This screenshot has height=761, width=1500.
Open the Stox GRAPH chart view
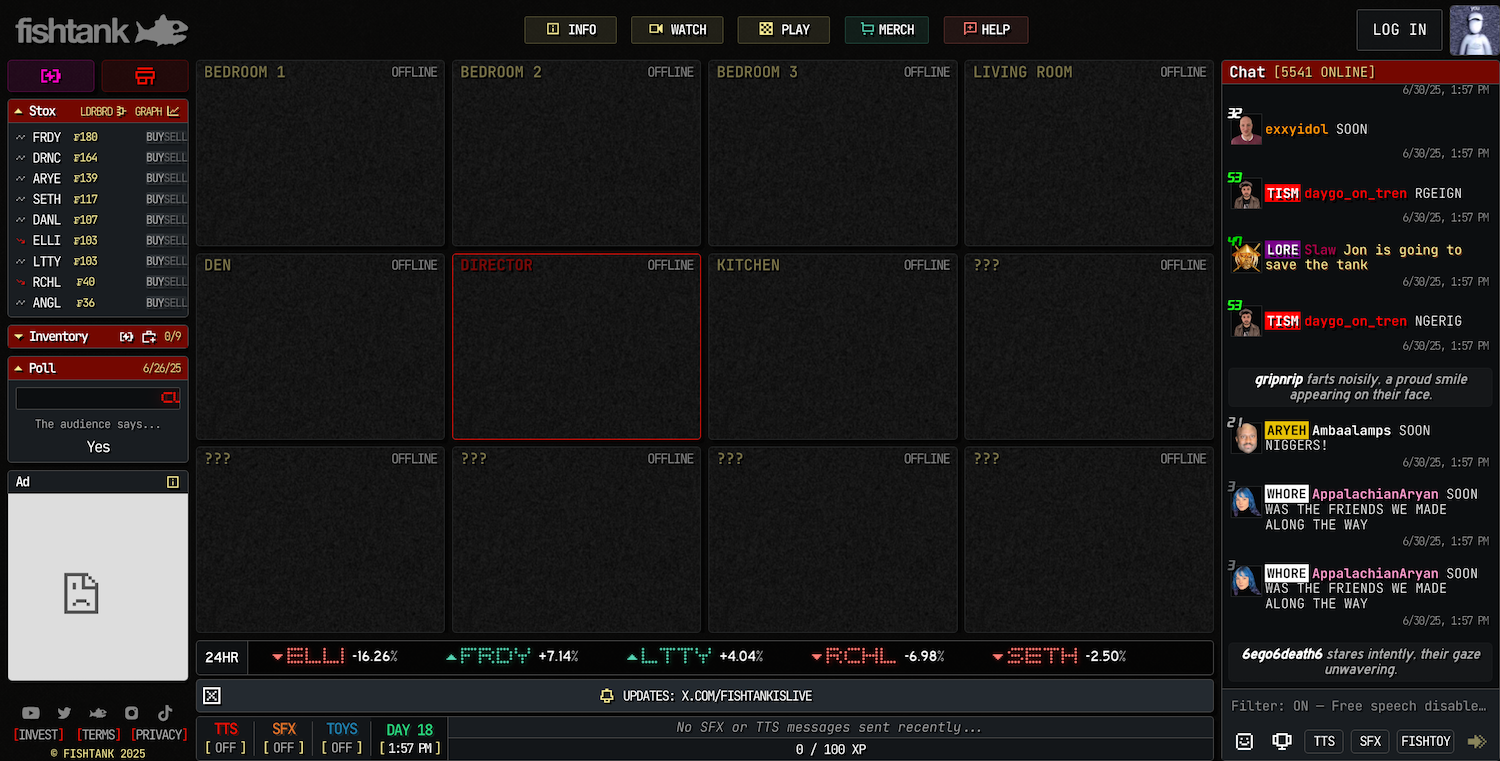(157, 111)
